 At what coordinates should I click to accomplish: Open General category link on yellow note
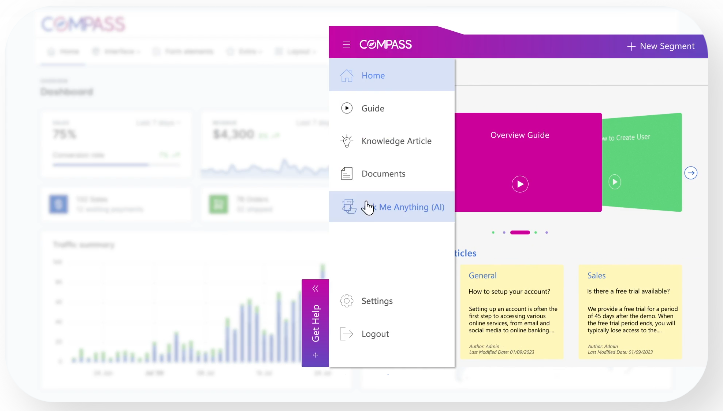point(482,275)
